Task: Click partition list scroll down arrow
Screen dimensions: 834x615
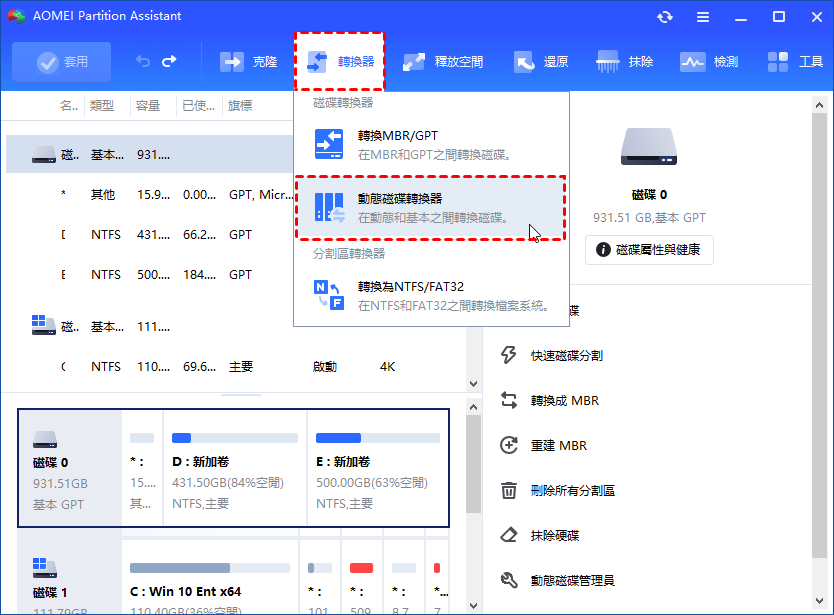Action: [x=473, y=384]
